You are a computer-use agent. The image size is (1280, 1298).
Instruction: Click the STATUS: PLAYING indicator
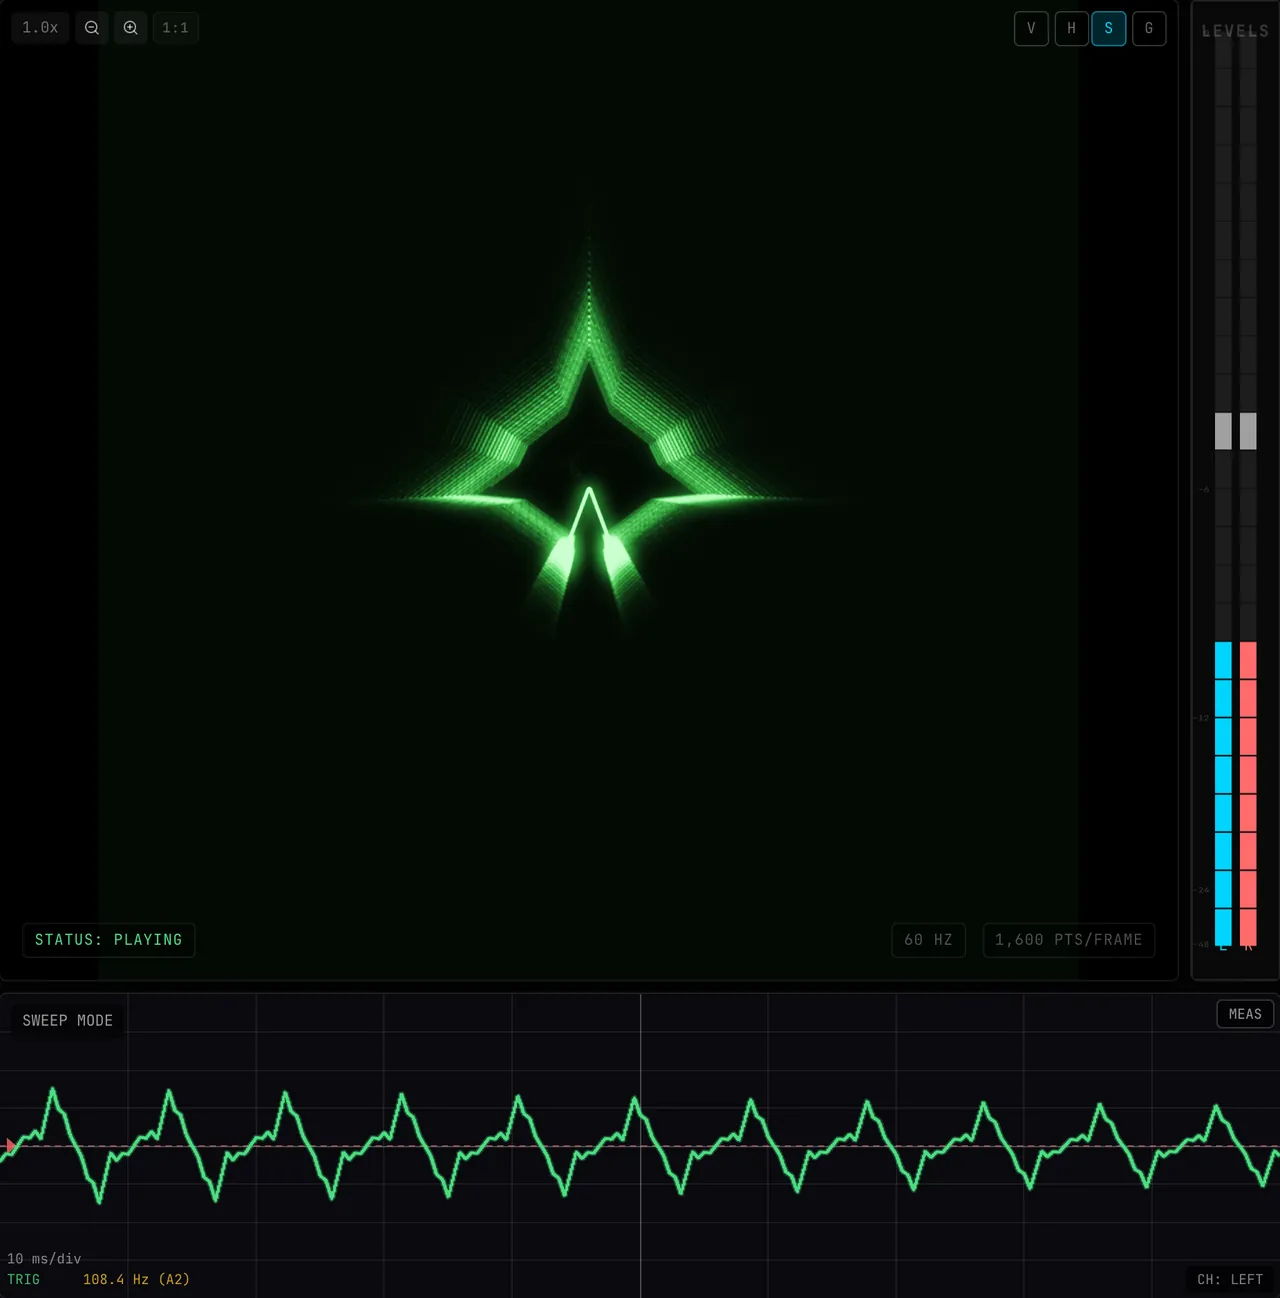108,940
